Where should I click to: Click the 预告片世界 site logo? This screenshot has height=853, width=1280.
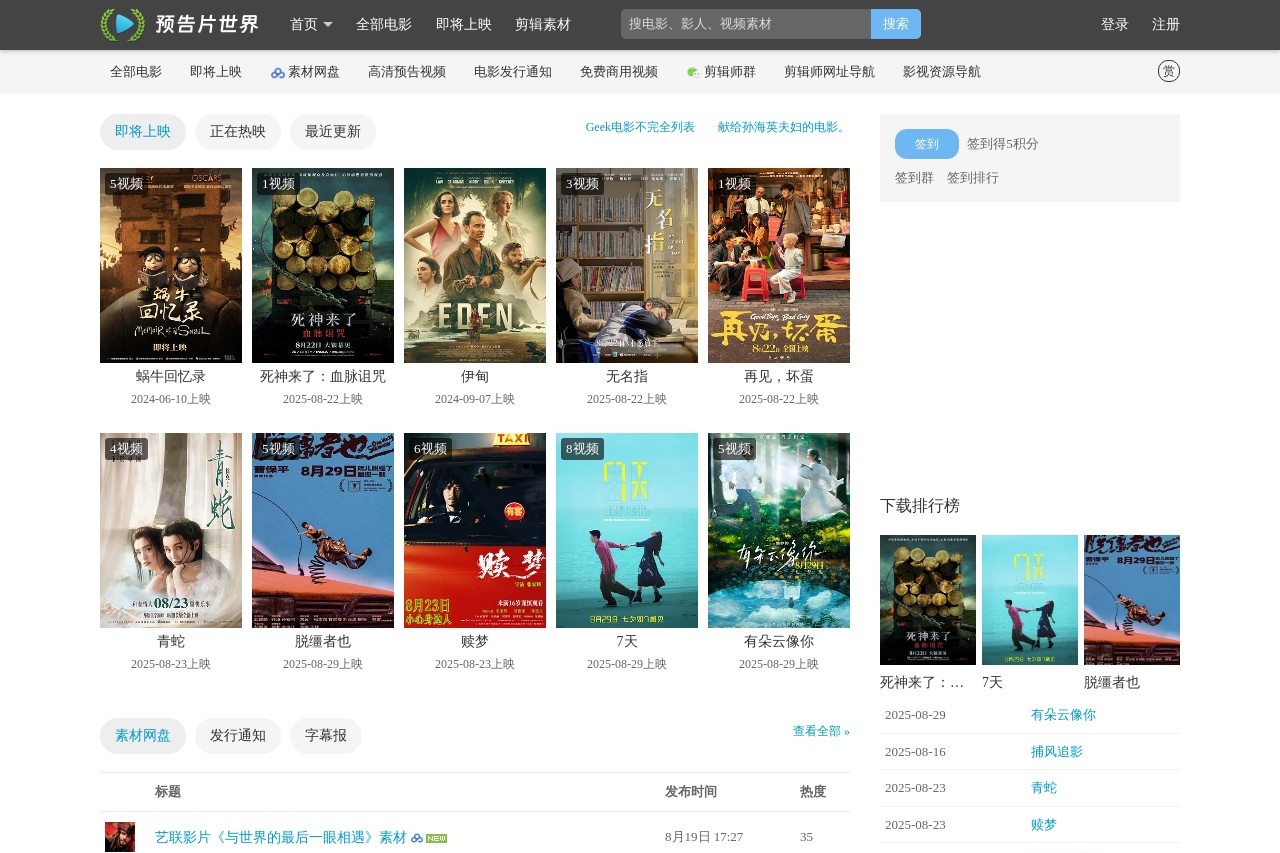[x=180, y=24]
